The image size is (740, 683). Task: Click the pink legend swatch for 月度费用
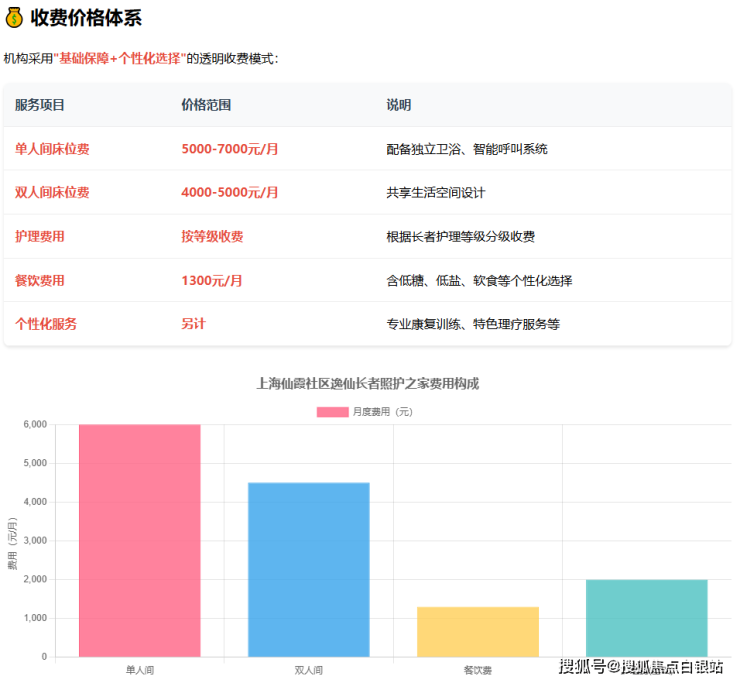[332, 411]
